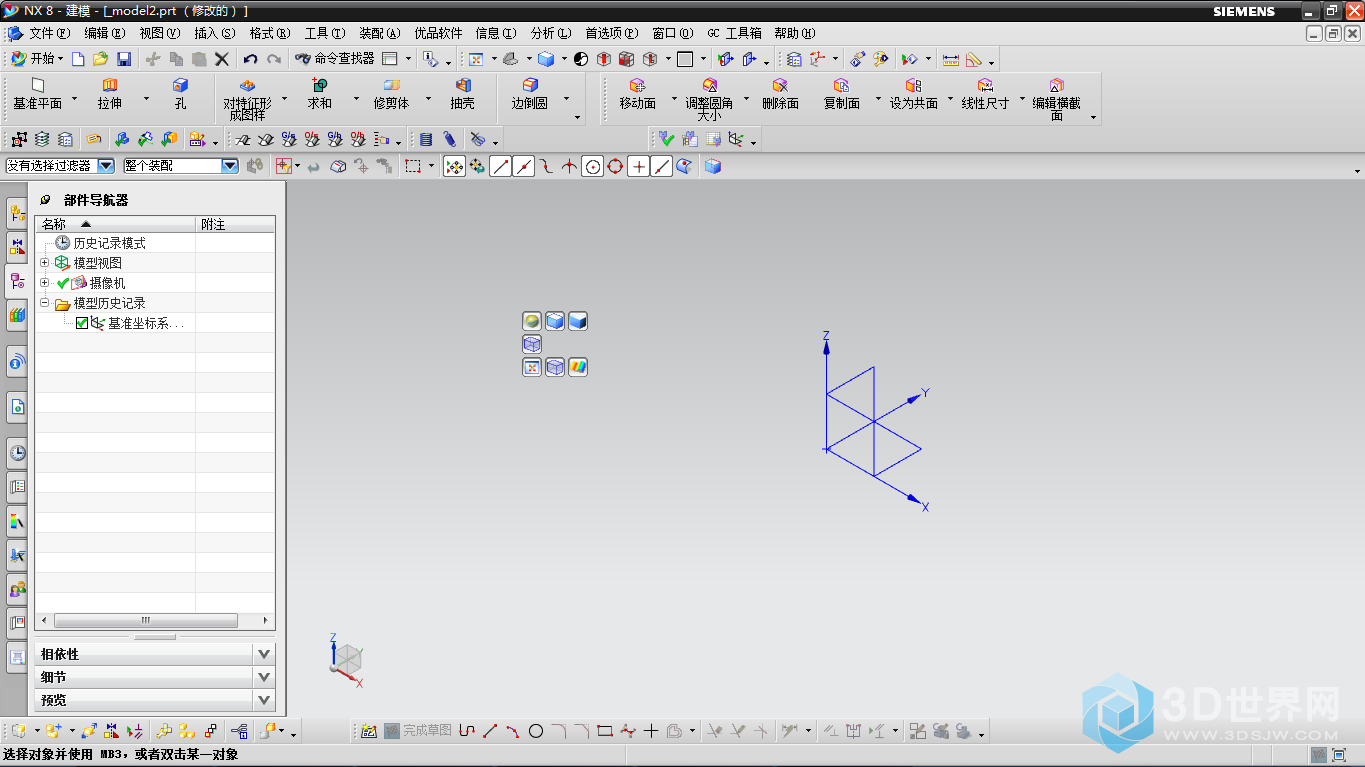Toggle the 基准坐标系 checkbox in model history
Screen dimensions: 1365x767
tap(82, 323)
